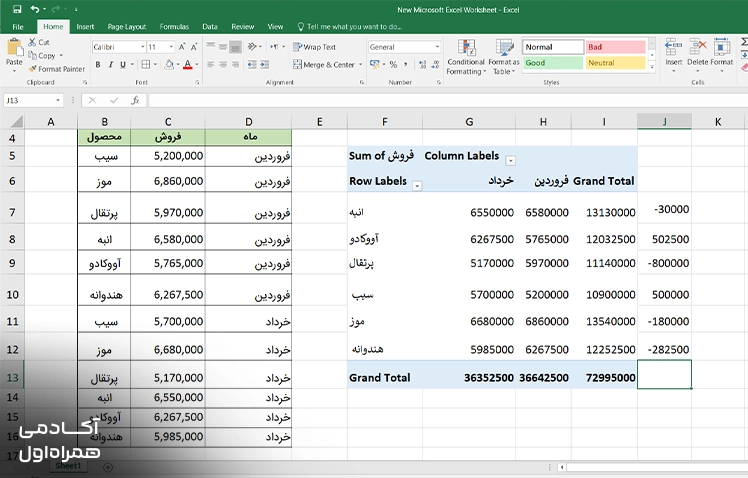Open the Merge & Center dropdown arrow
This screenshot has width=748, height=478.
361,64
